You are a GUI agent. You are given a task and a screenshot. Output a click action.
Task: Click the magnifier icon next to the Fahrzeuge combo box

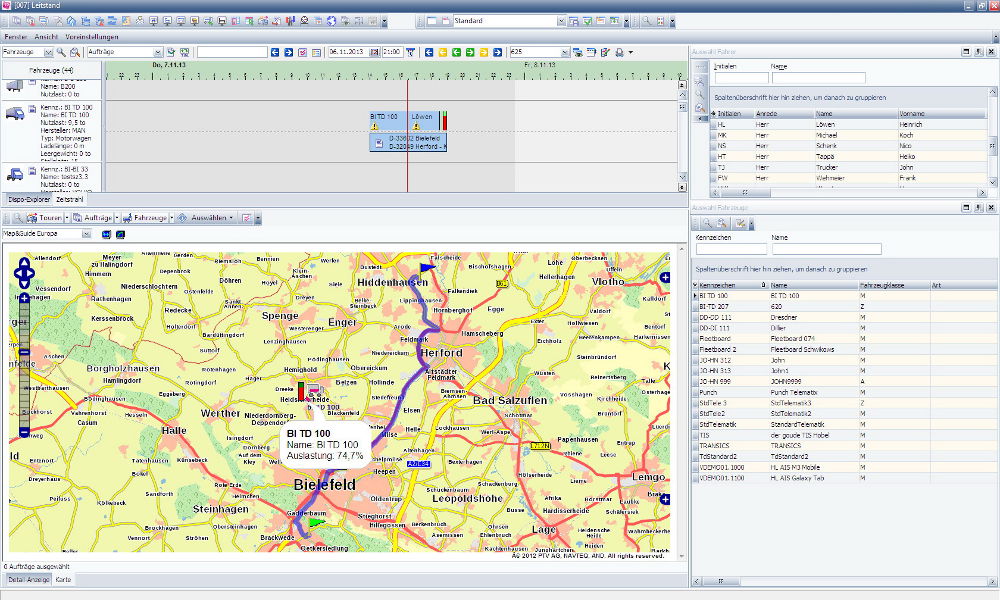click(61, 52)
